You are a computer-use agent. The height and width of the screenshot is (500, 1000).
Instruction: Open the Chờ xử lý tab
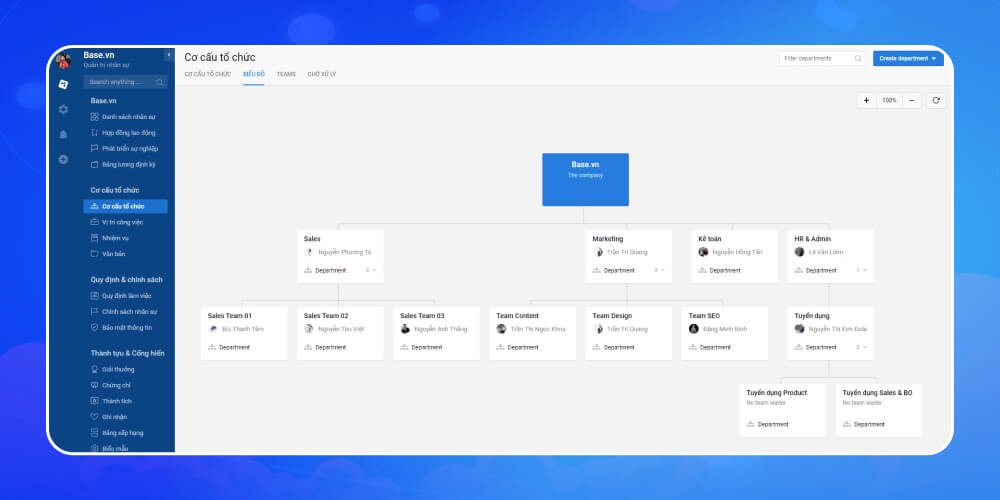[x=321, y=74]
